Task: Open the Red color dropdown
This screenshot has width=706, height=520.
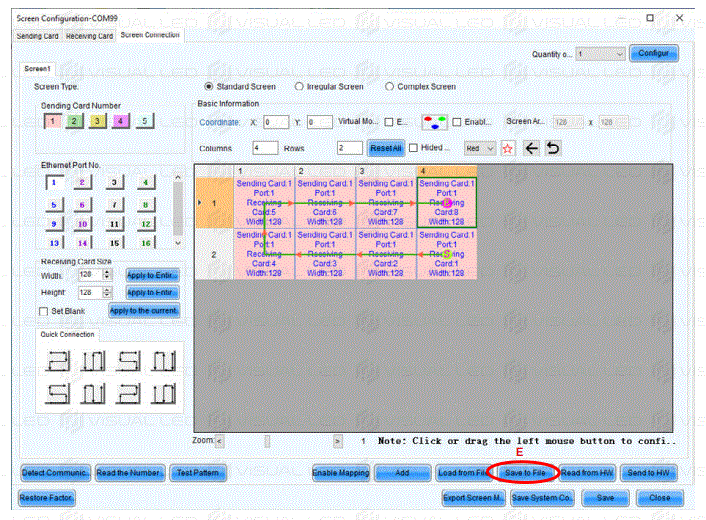Action: [480, 148]
